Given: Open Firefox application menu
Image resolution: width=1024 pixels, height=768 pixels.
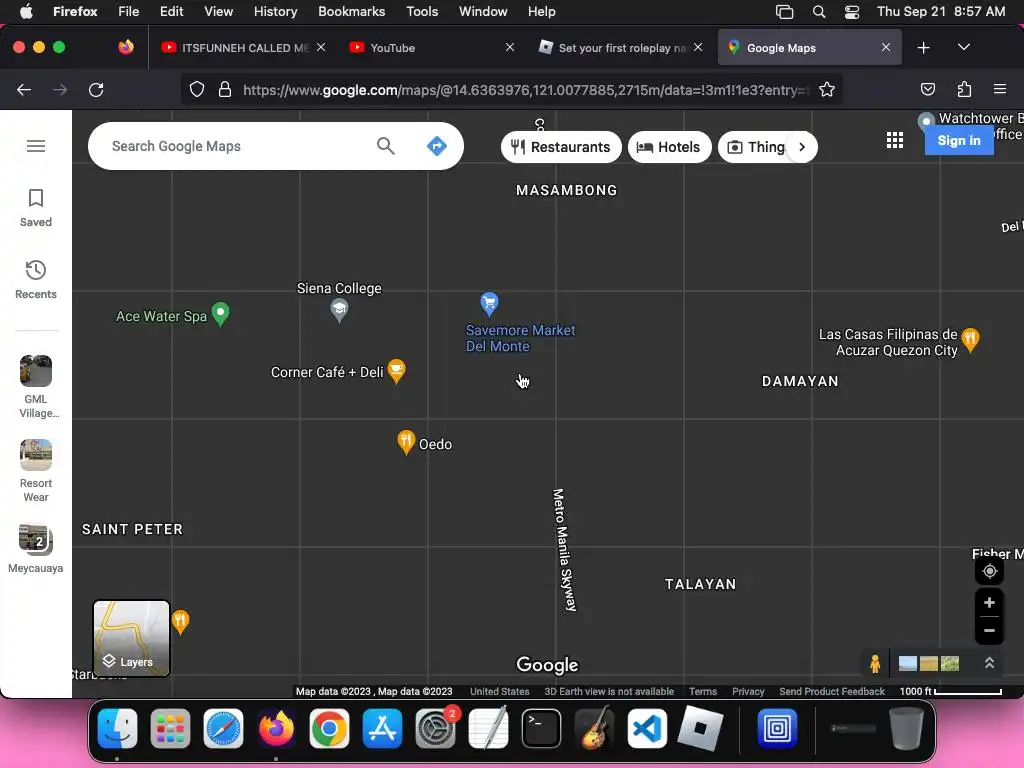Looking at the screenshot, I should (1000, 89).
